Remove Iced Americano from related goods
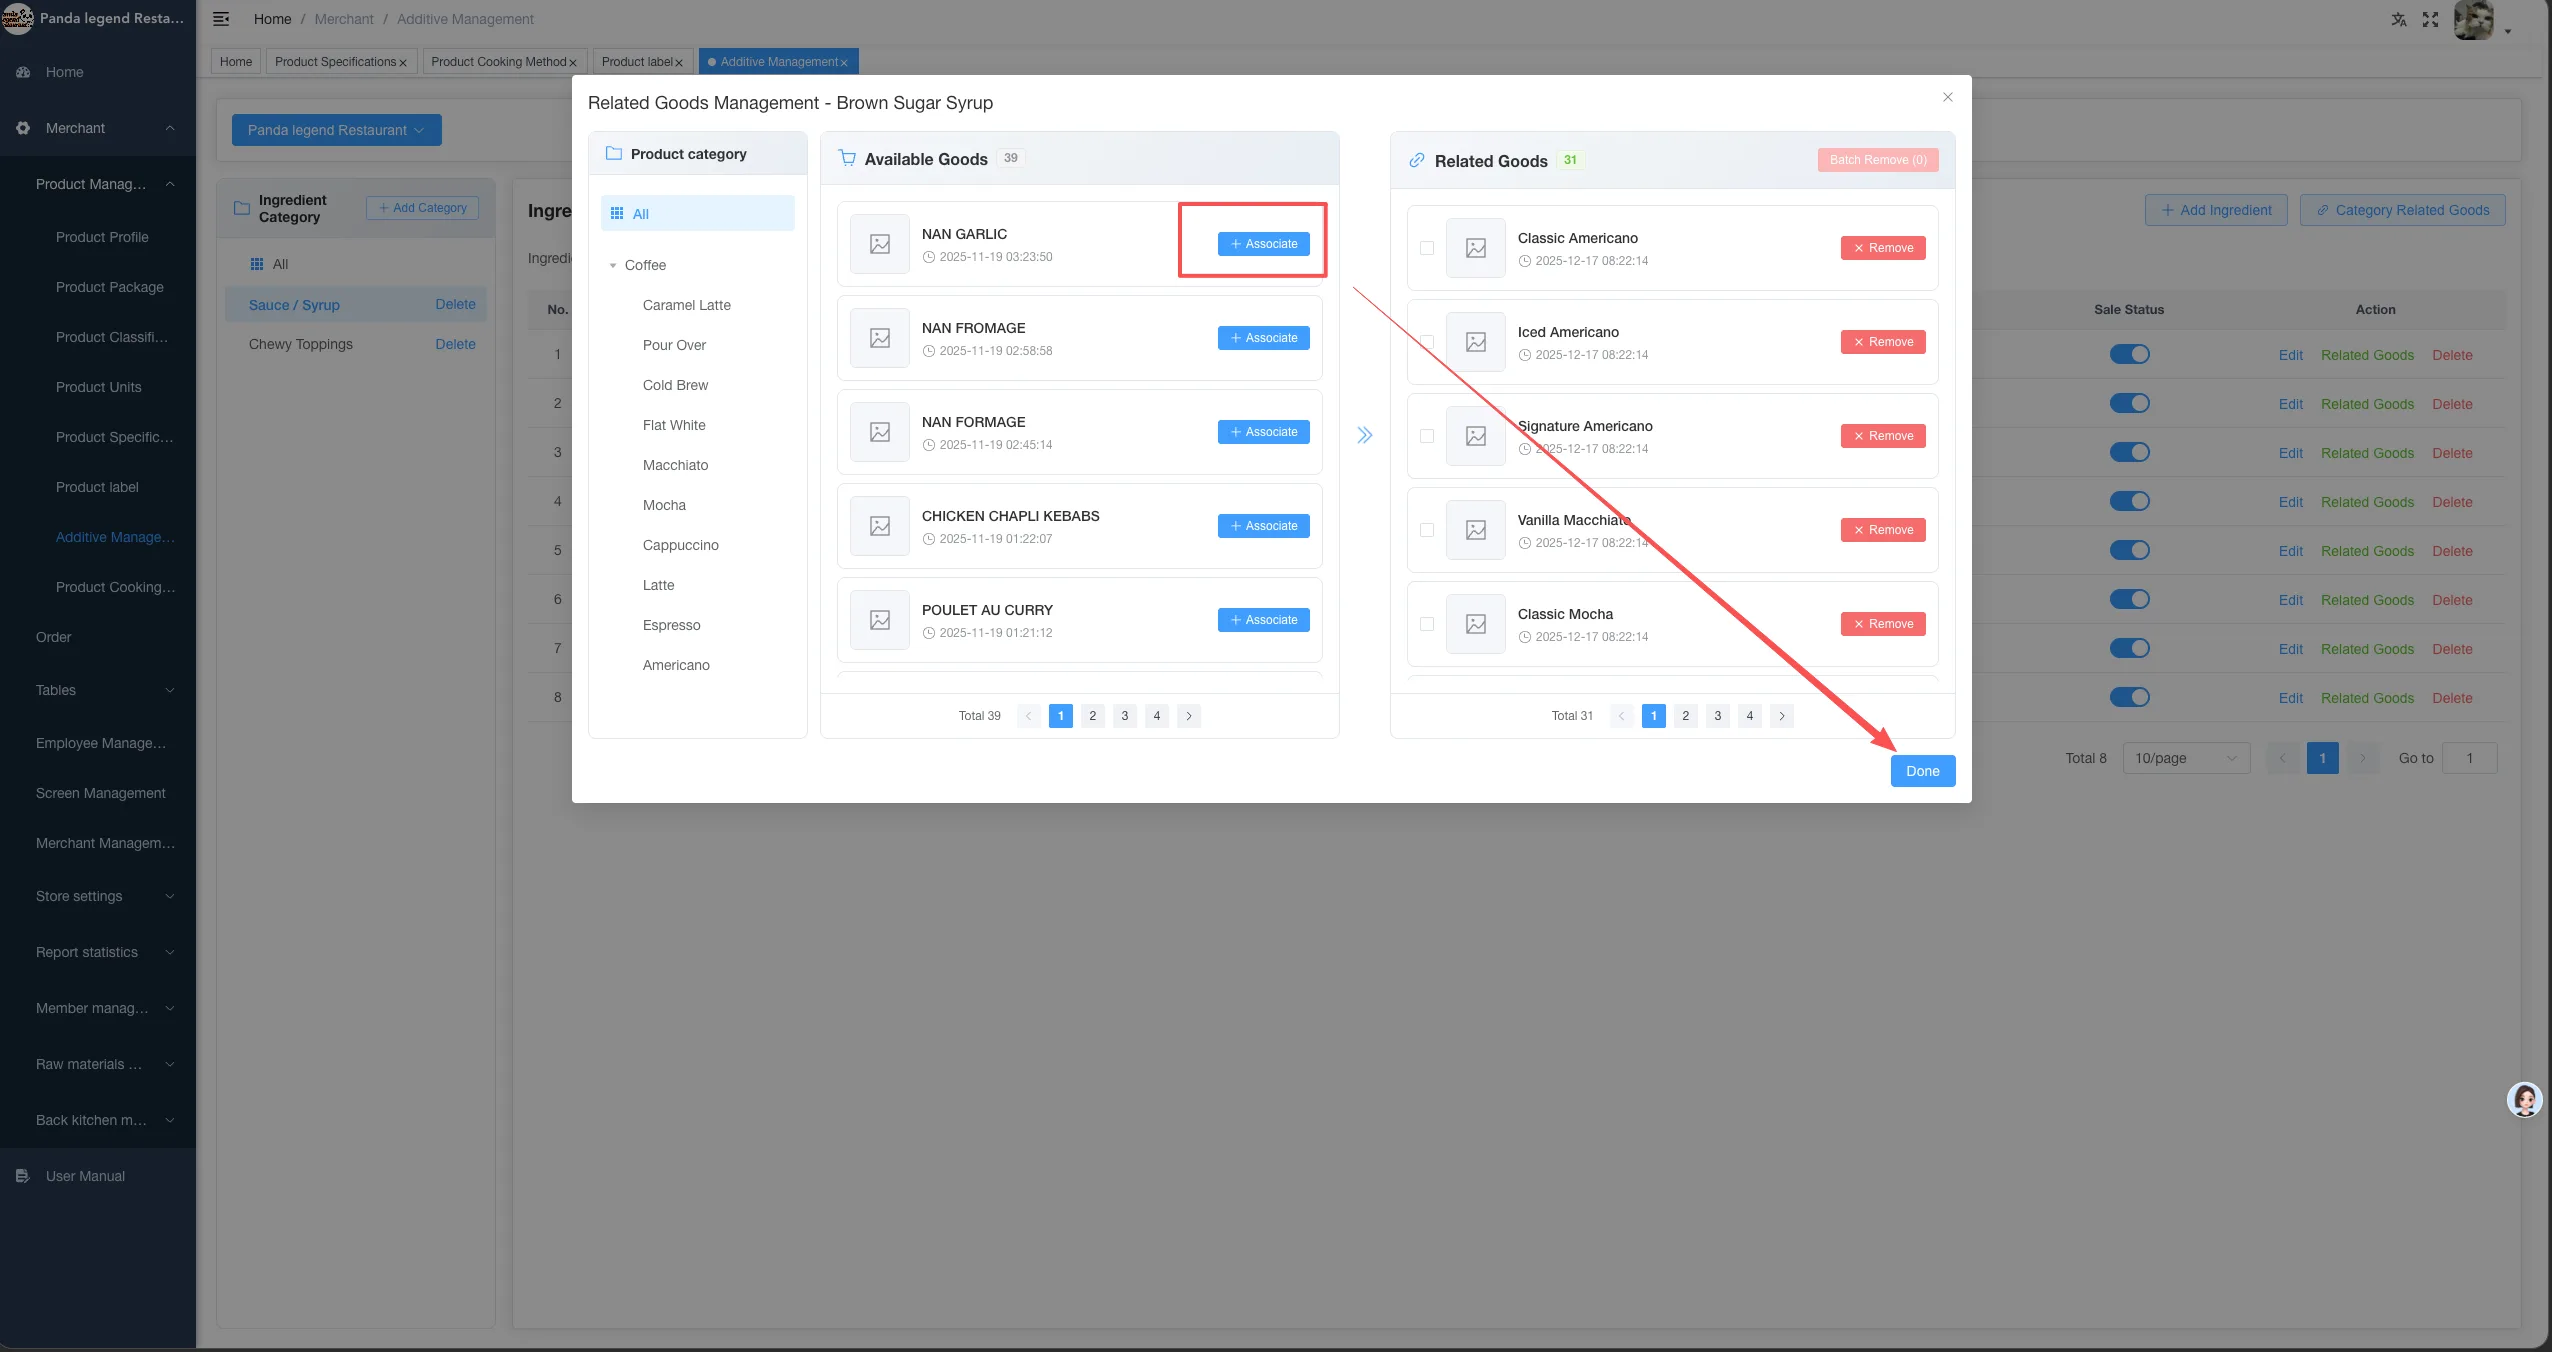Viewport: 2552px width, 1352px height. pos(1883,342)
